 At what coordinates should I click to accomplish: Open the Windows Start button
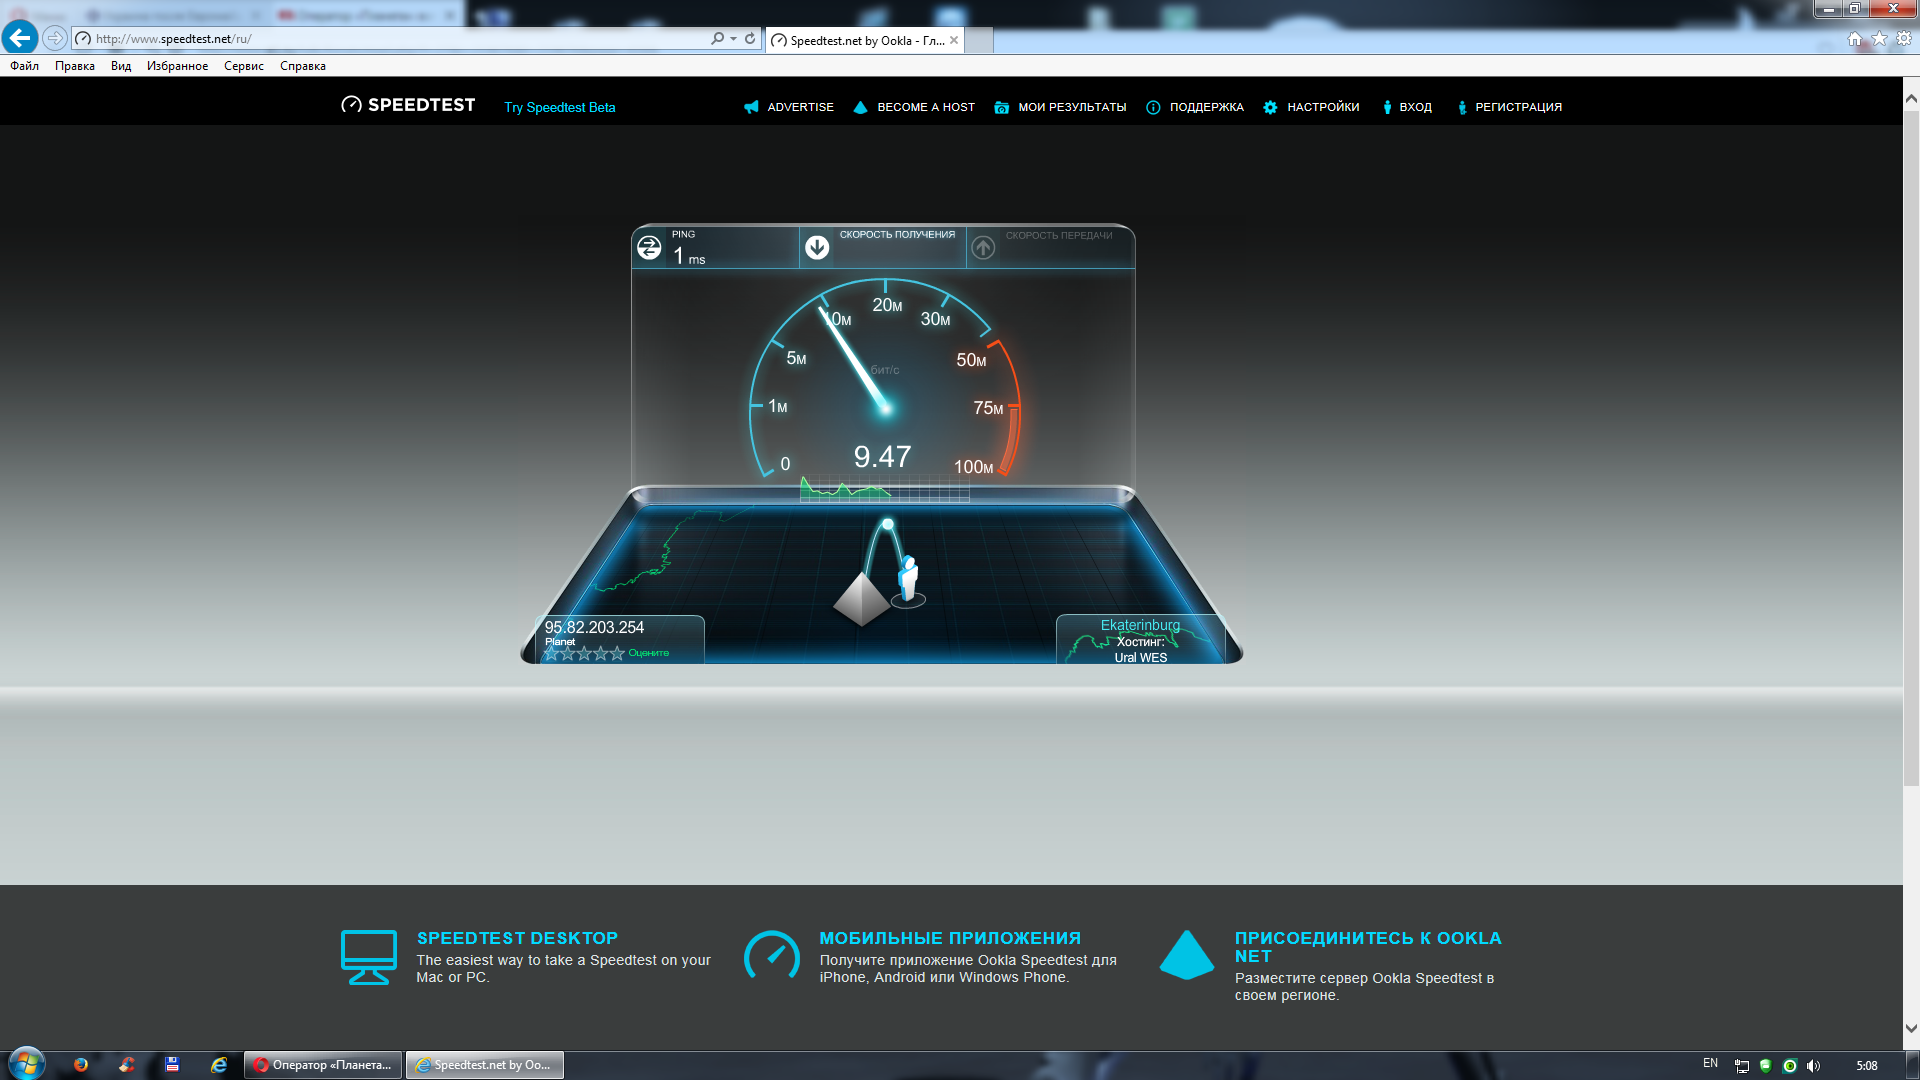[x=27, y=1064]
